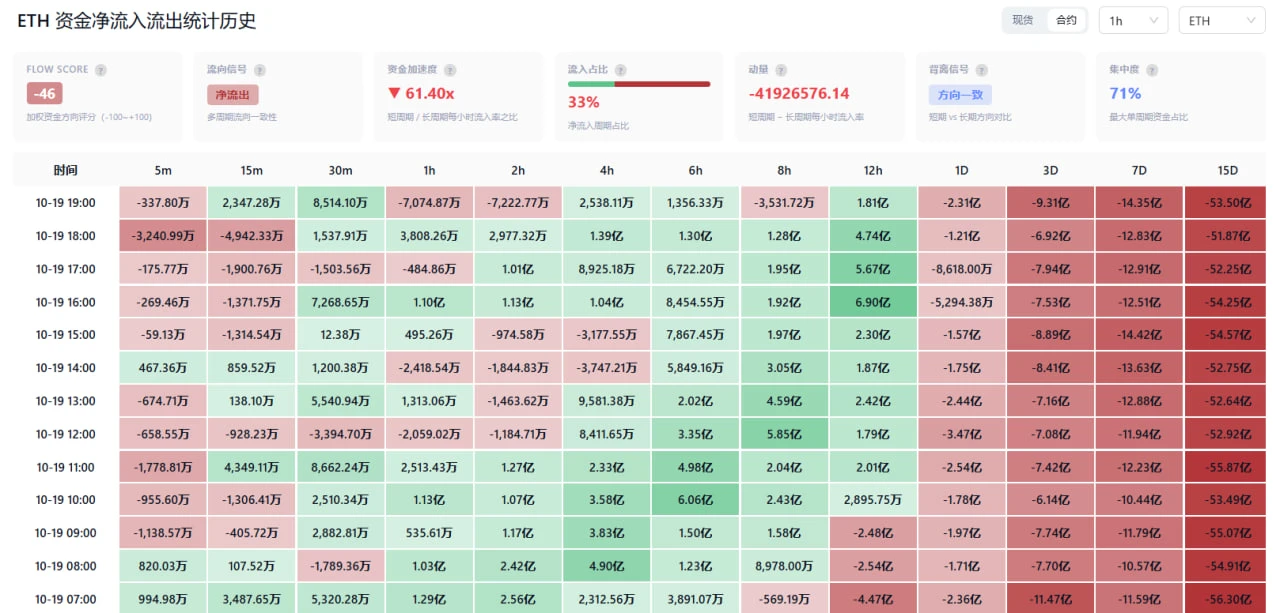Viewport: 1280px width, 613px height.
Task: Select the 6.90亿 cell
Action: click(x=873, y=302)
